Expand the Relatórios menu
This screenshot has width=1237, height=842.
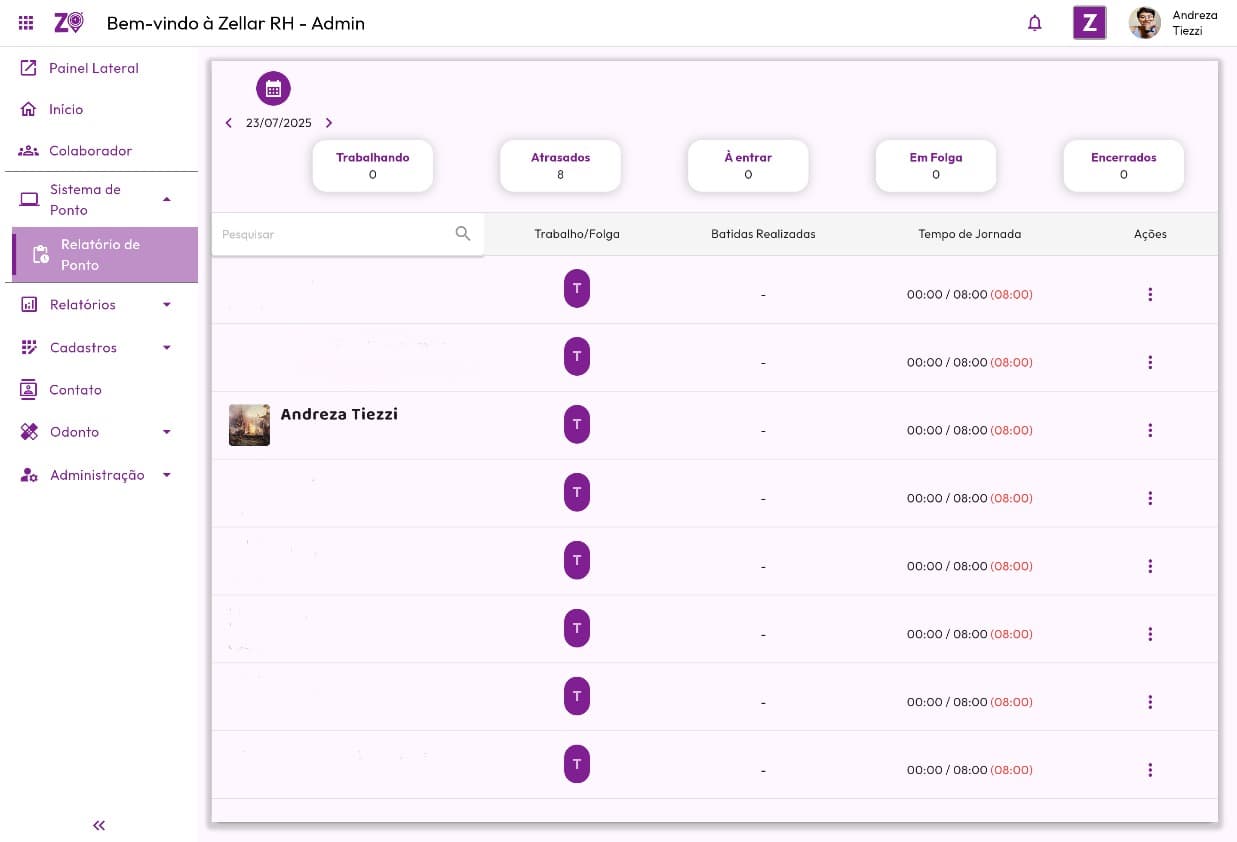pyautogui.click(x=167, y=305)
